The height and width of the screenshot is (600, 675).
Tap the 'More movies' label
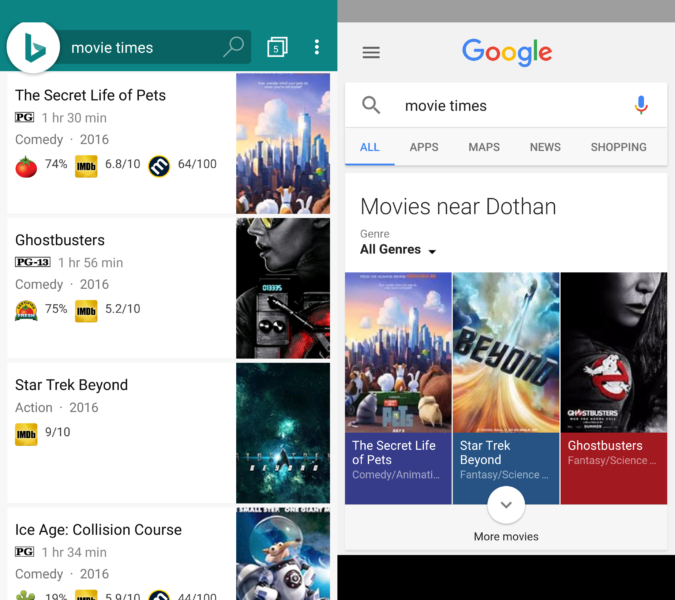pos(506,537)
